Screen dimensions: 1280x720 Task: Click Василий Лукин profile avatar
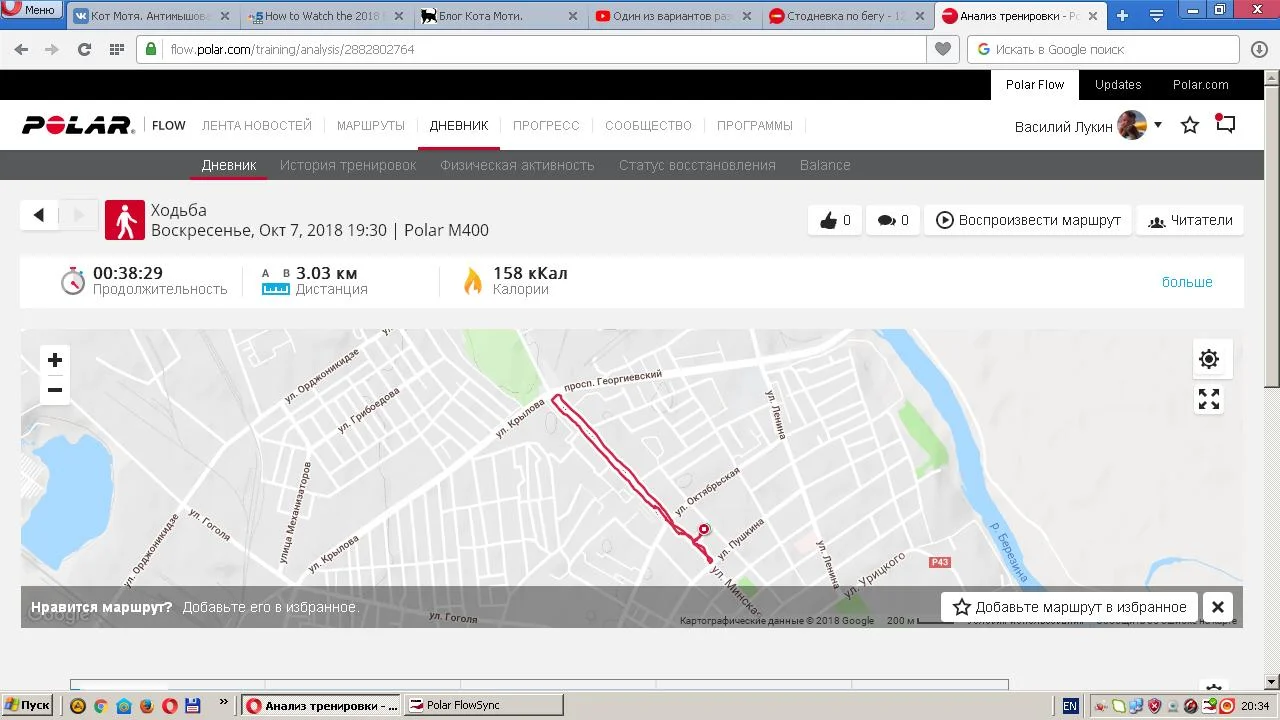[x=1132, y=125]
